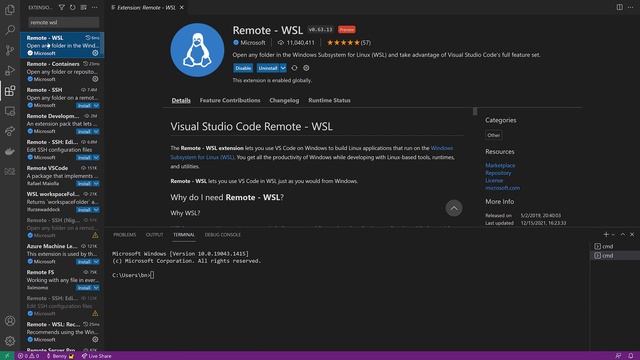Open the Windows Subsystem for Linux link
Viewport: 640px width, 360px height.
tap(311, 153)
